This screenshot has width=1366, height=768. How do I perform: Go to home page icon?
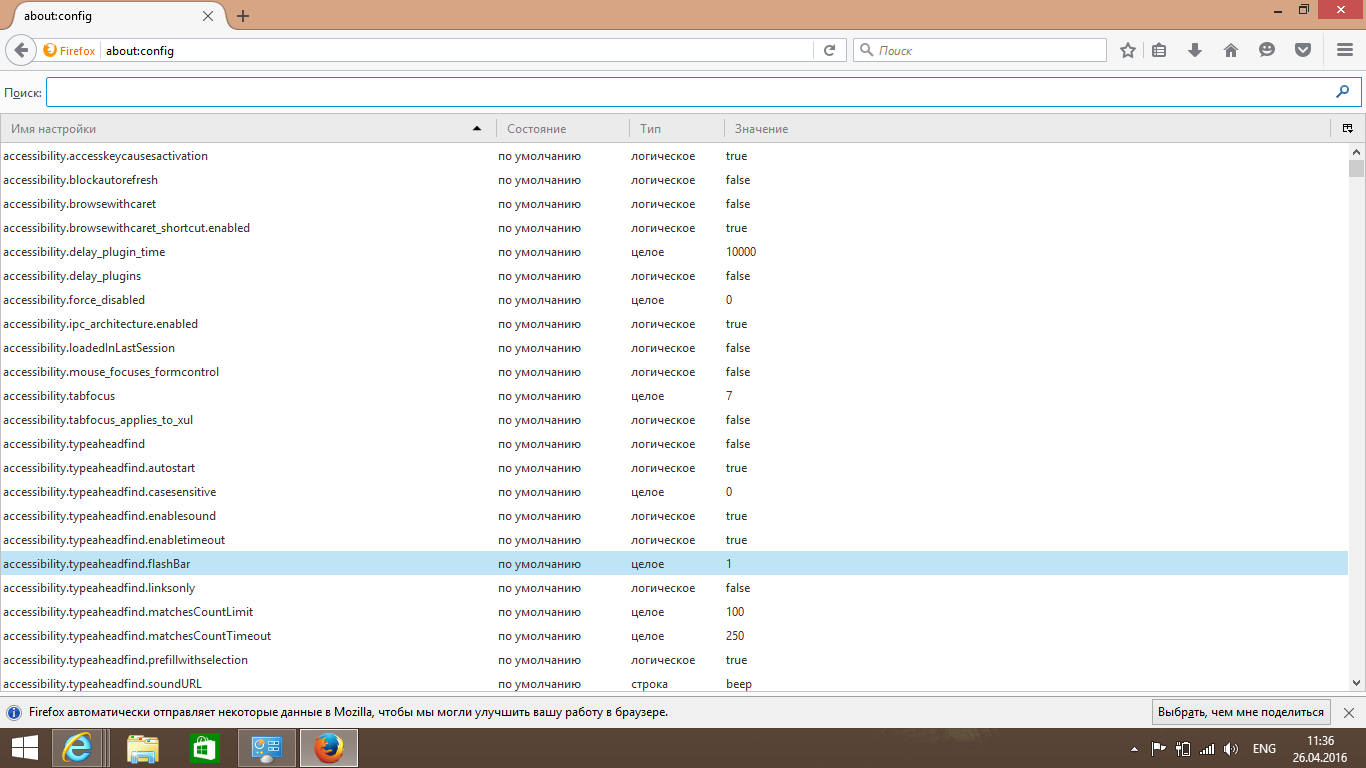click(x=1231, y=50)
